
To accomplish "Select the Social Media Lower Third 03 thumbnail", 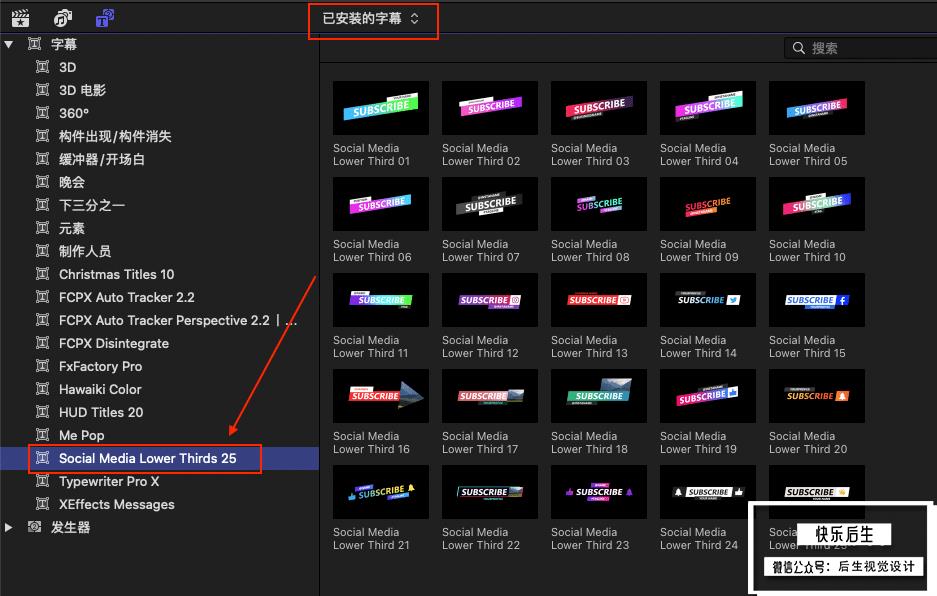I will pos(599,108).
